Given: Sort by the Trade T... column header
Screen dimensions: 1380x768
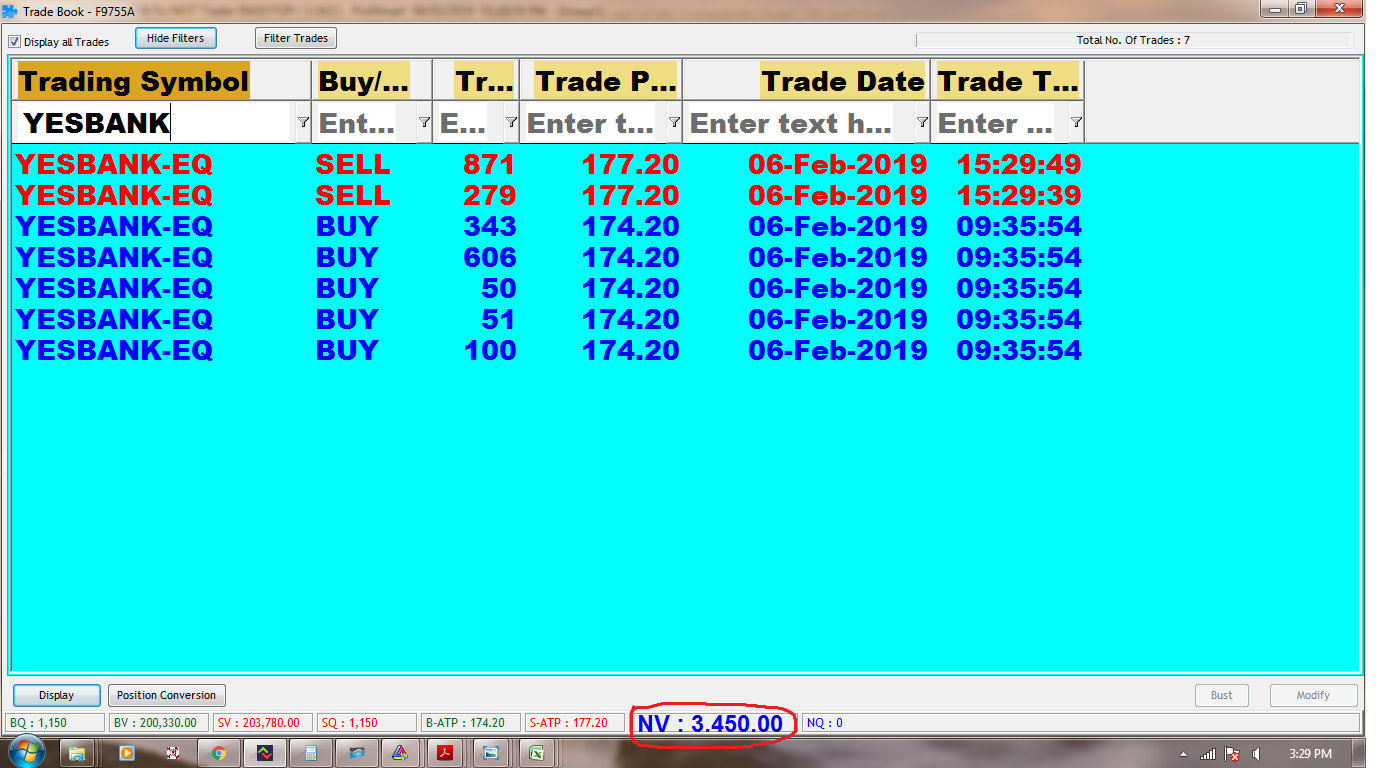Looking at the screenshot, I should pos(1007,81).
